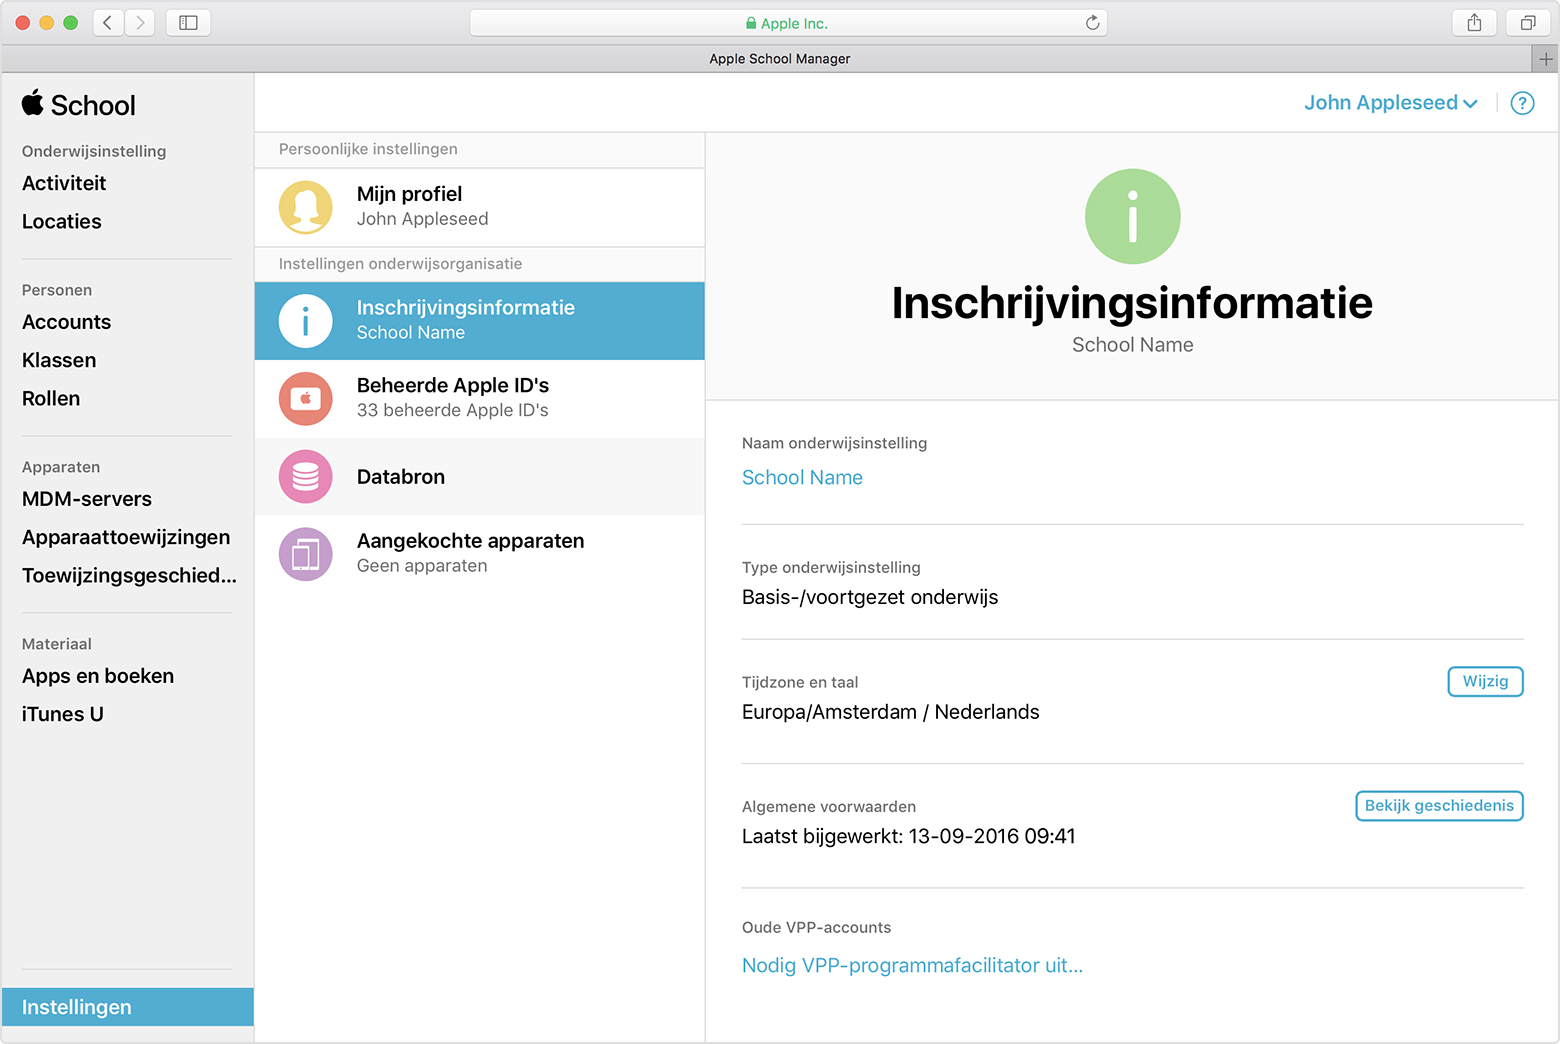
Task: Share the page with the share icon
Action: (x=1474, y=22)
